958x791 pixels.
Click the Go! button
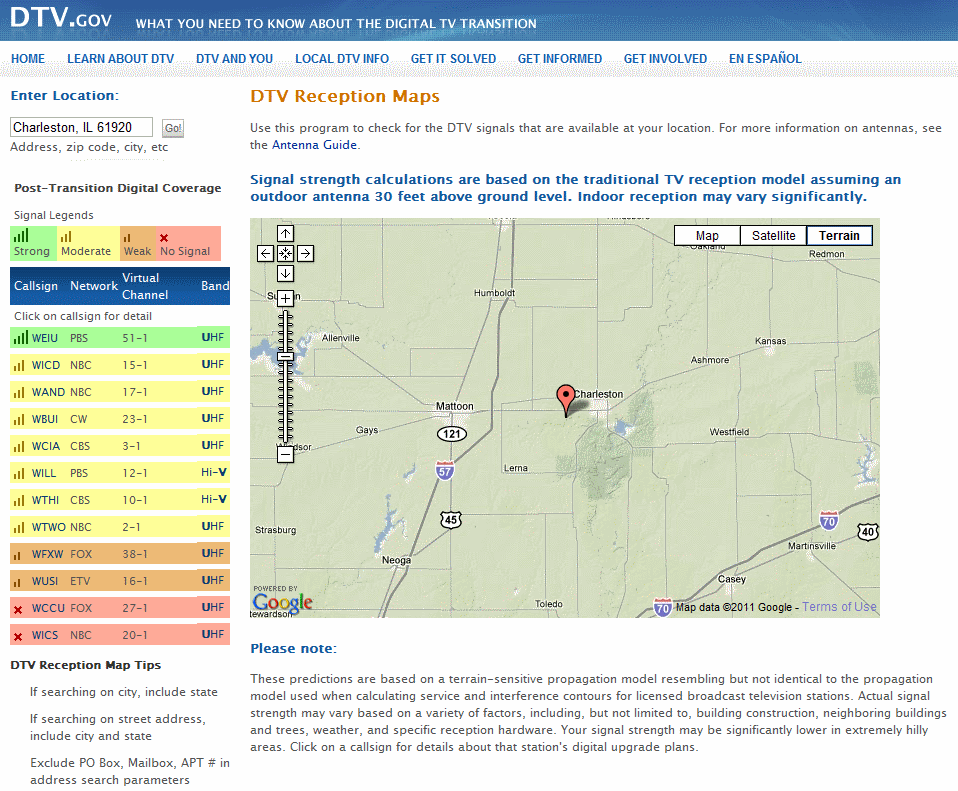coord(173,128)
